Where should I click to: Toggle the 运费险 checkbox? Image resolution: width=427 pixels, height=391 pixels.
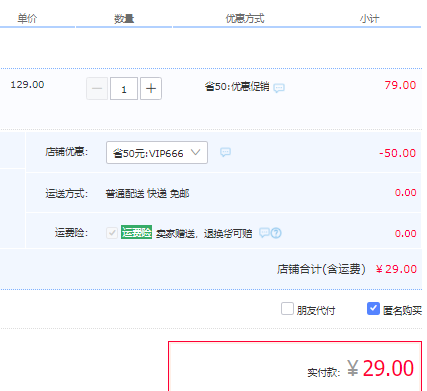point(112,233)
